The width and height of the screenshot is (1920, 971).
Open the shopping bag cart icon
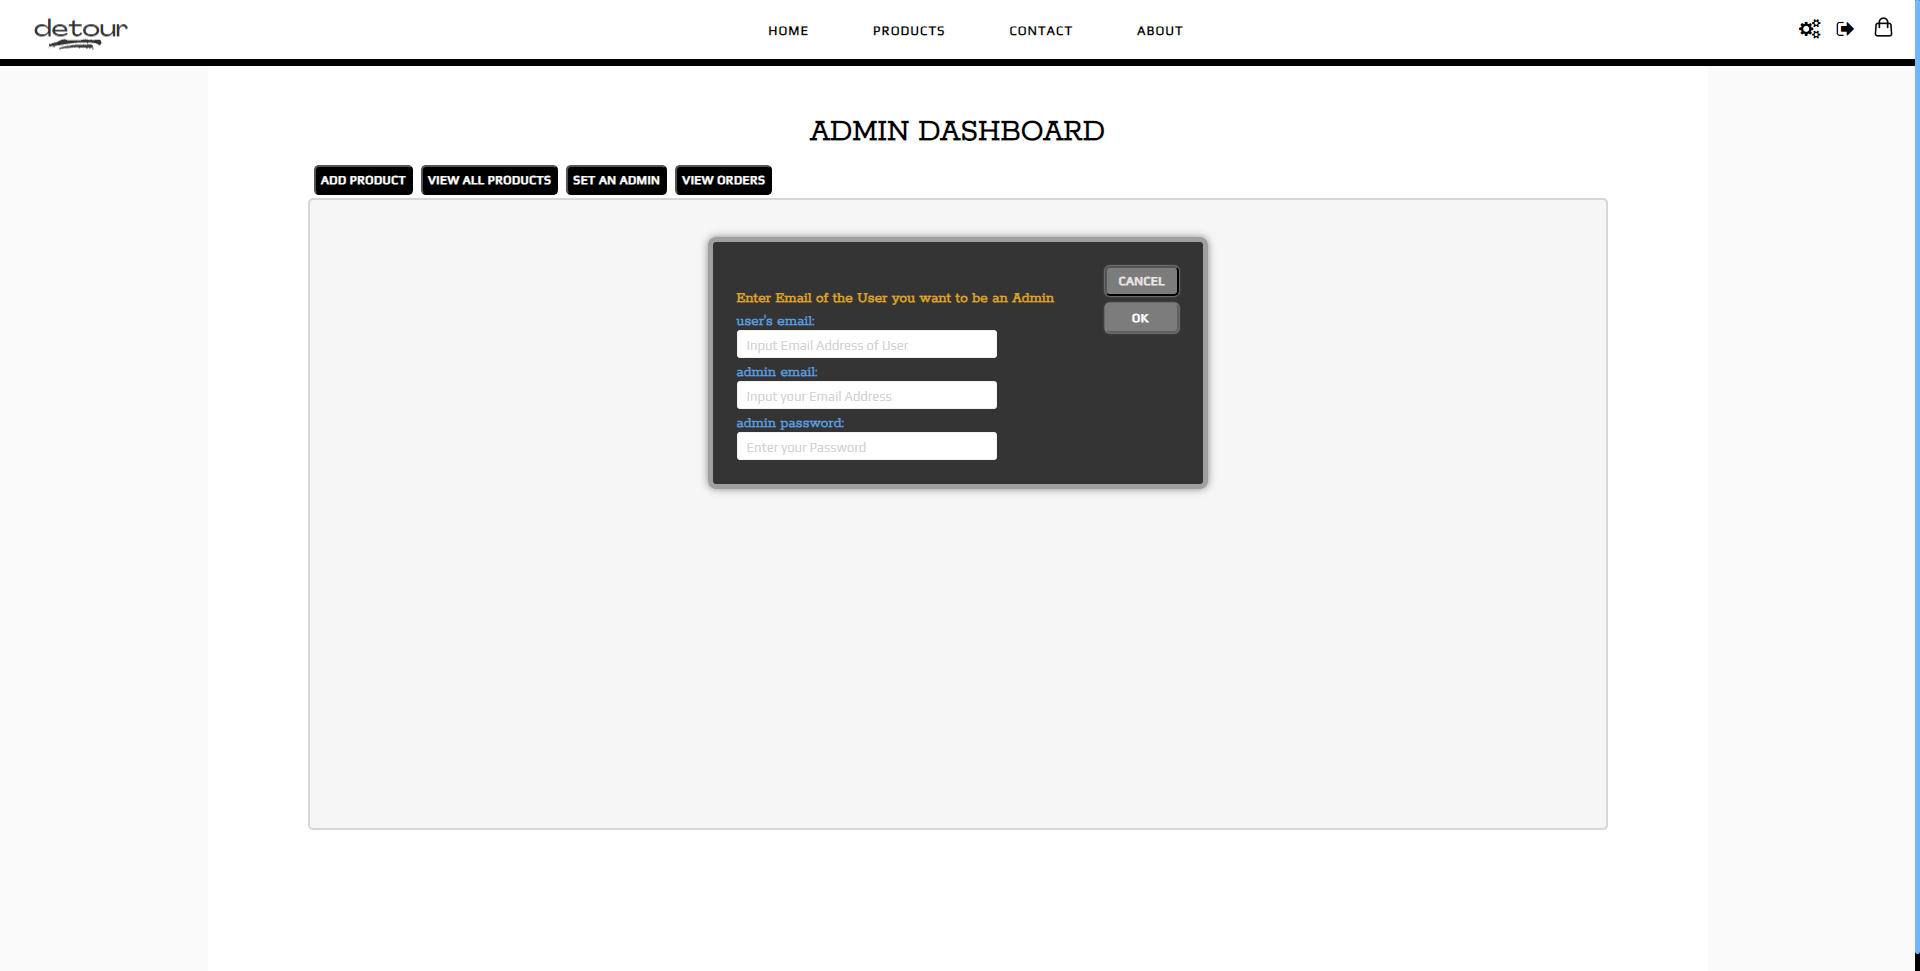coord(1883,28)
